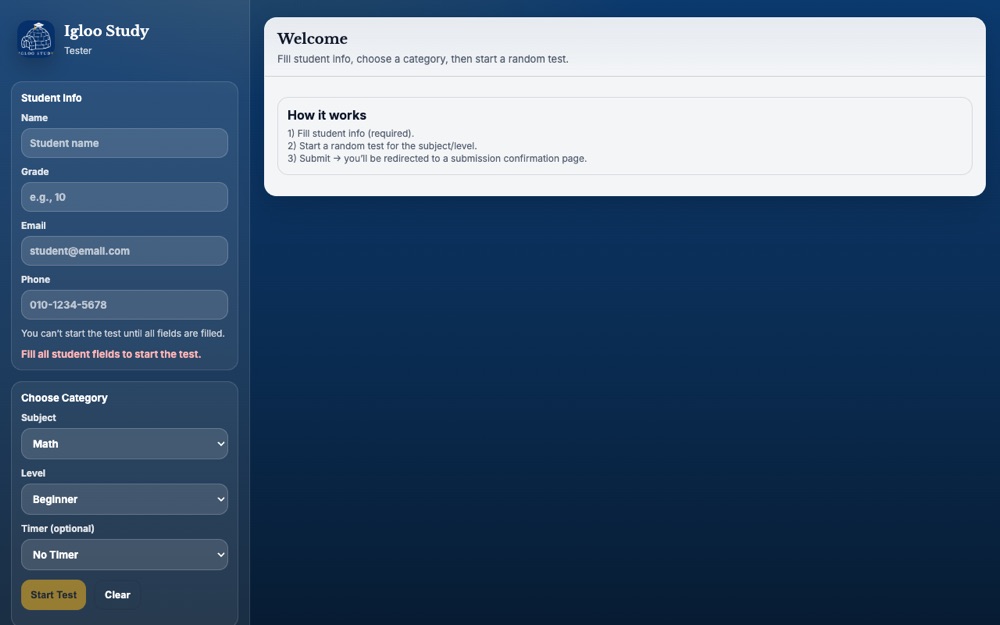Click the 'How it works' heading
Image resolution: width=1000 pixels, height=625 pixels.
(327, 115)
